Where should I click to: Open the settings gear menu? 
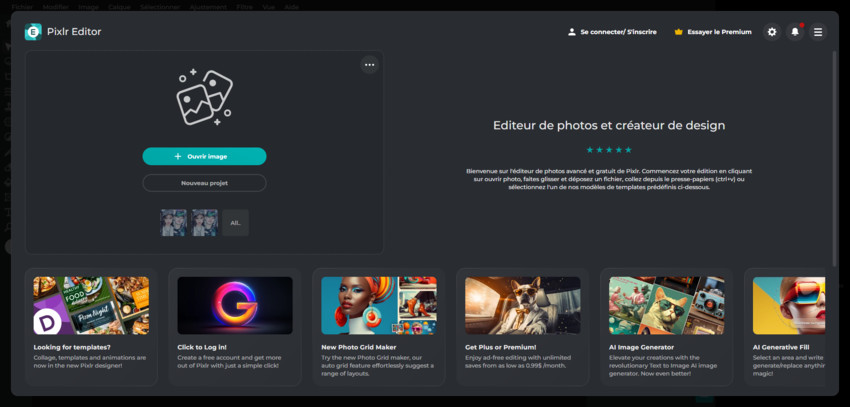(772, 32)
